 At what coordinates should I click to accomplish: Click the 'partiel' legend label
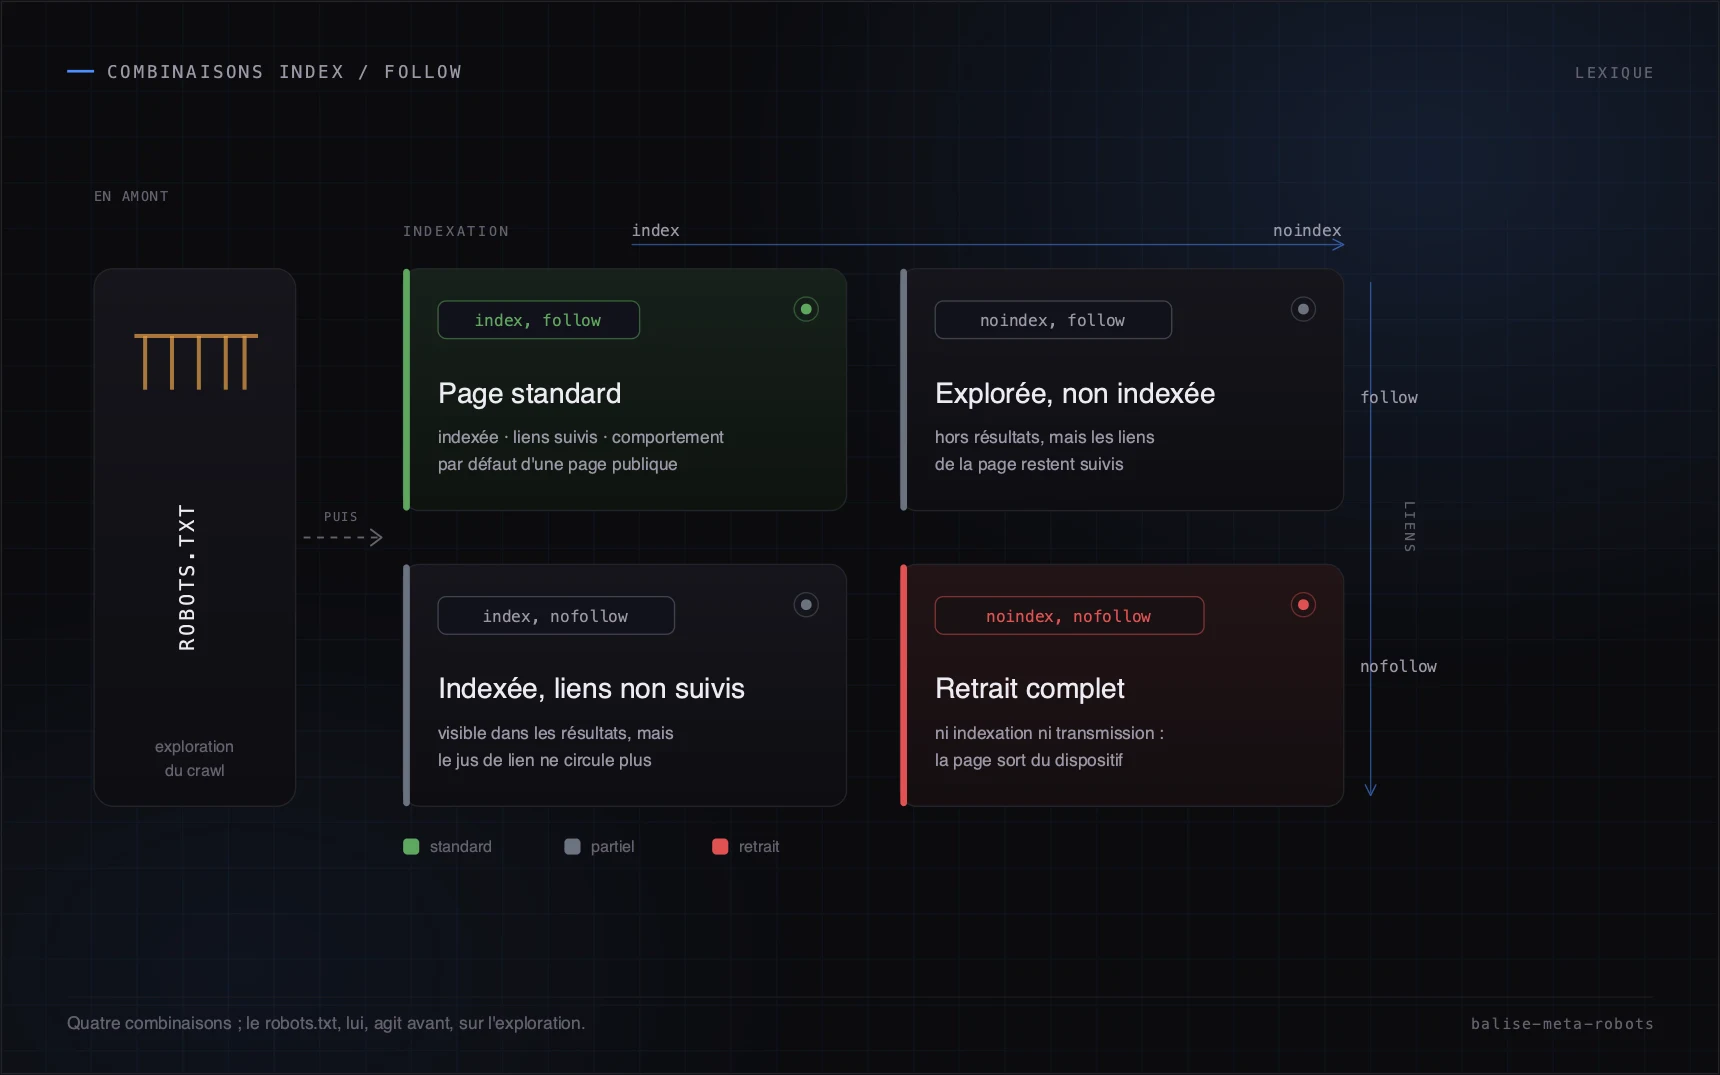[x=613, y=847]
